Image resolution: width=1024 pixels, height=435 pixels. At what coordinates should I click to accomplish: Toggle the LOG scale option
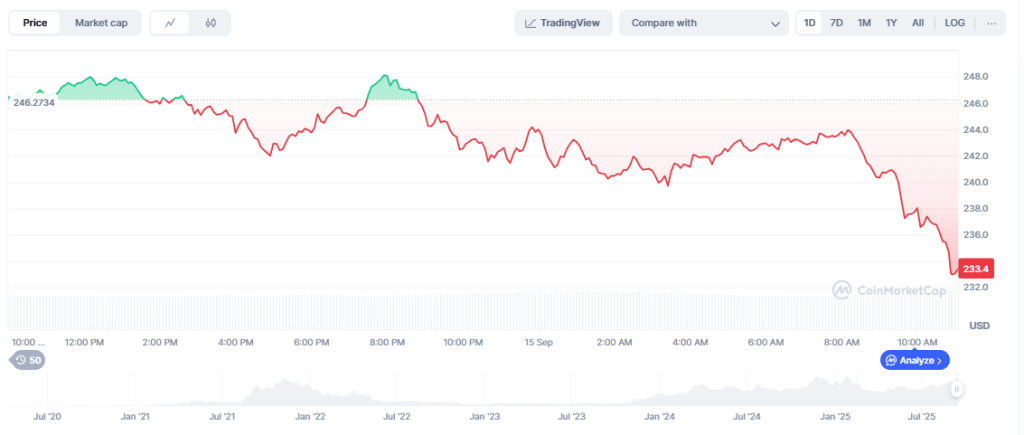click(x=954, y=23)
